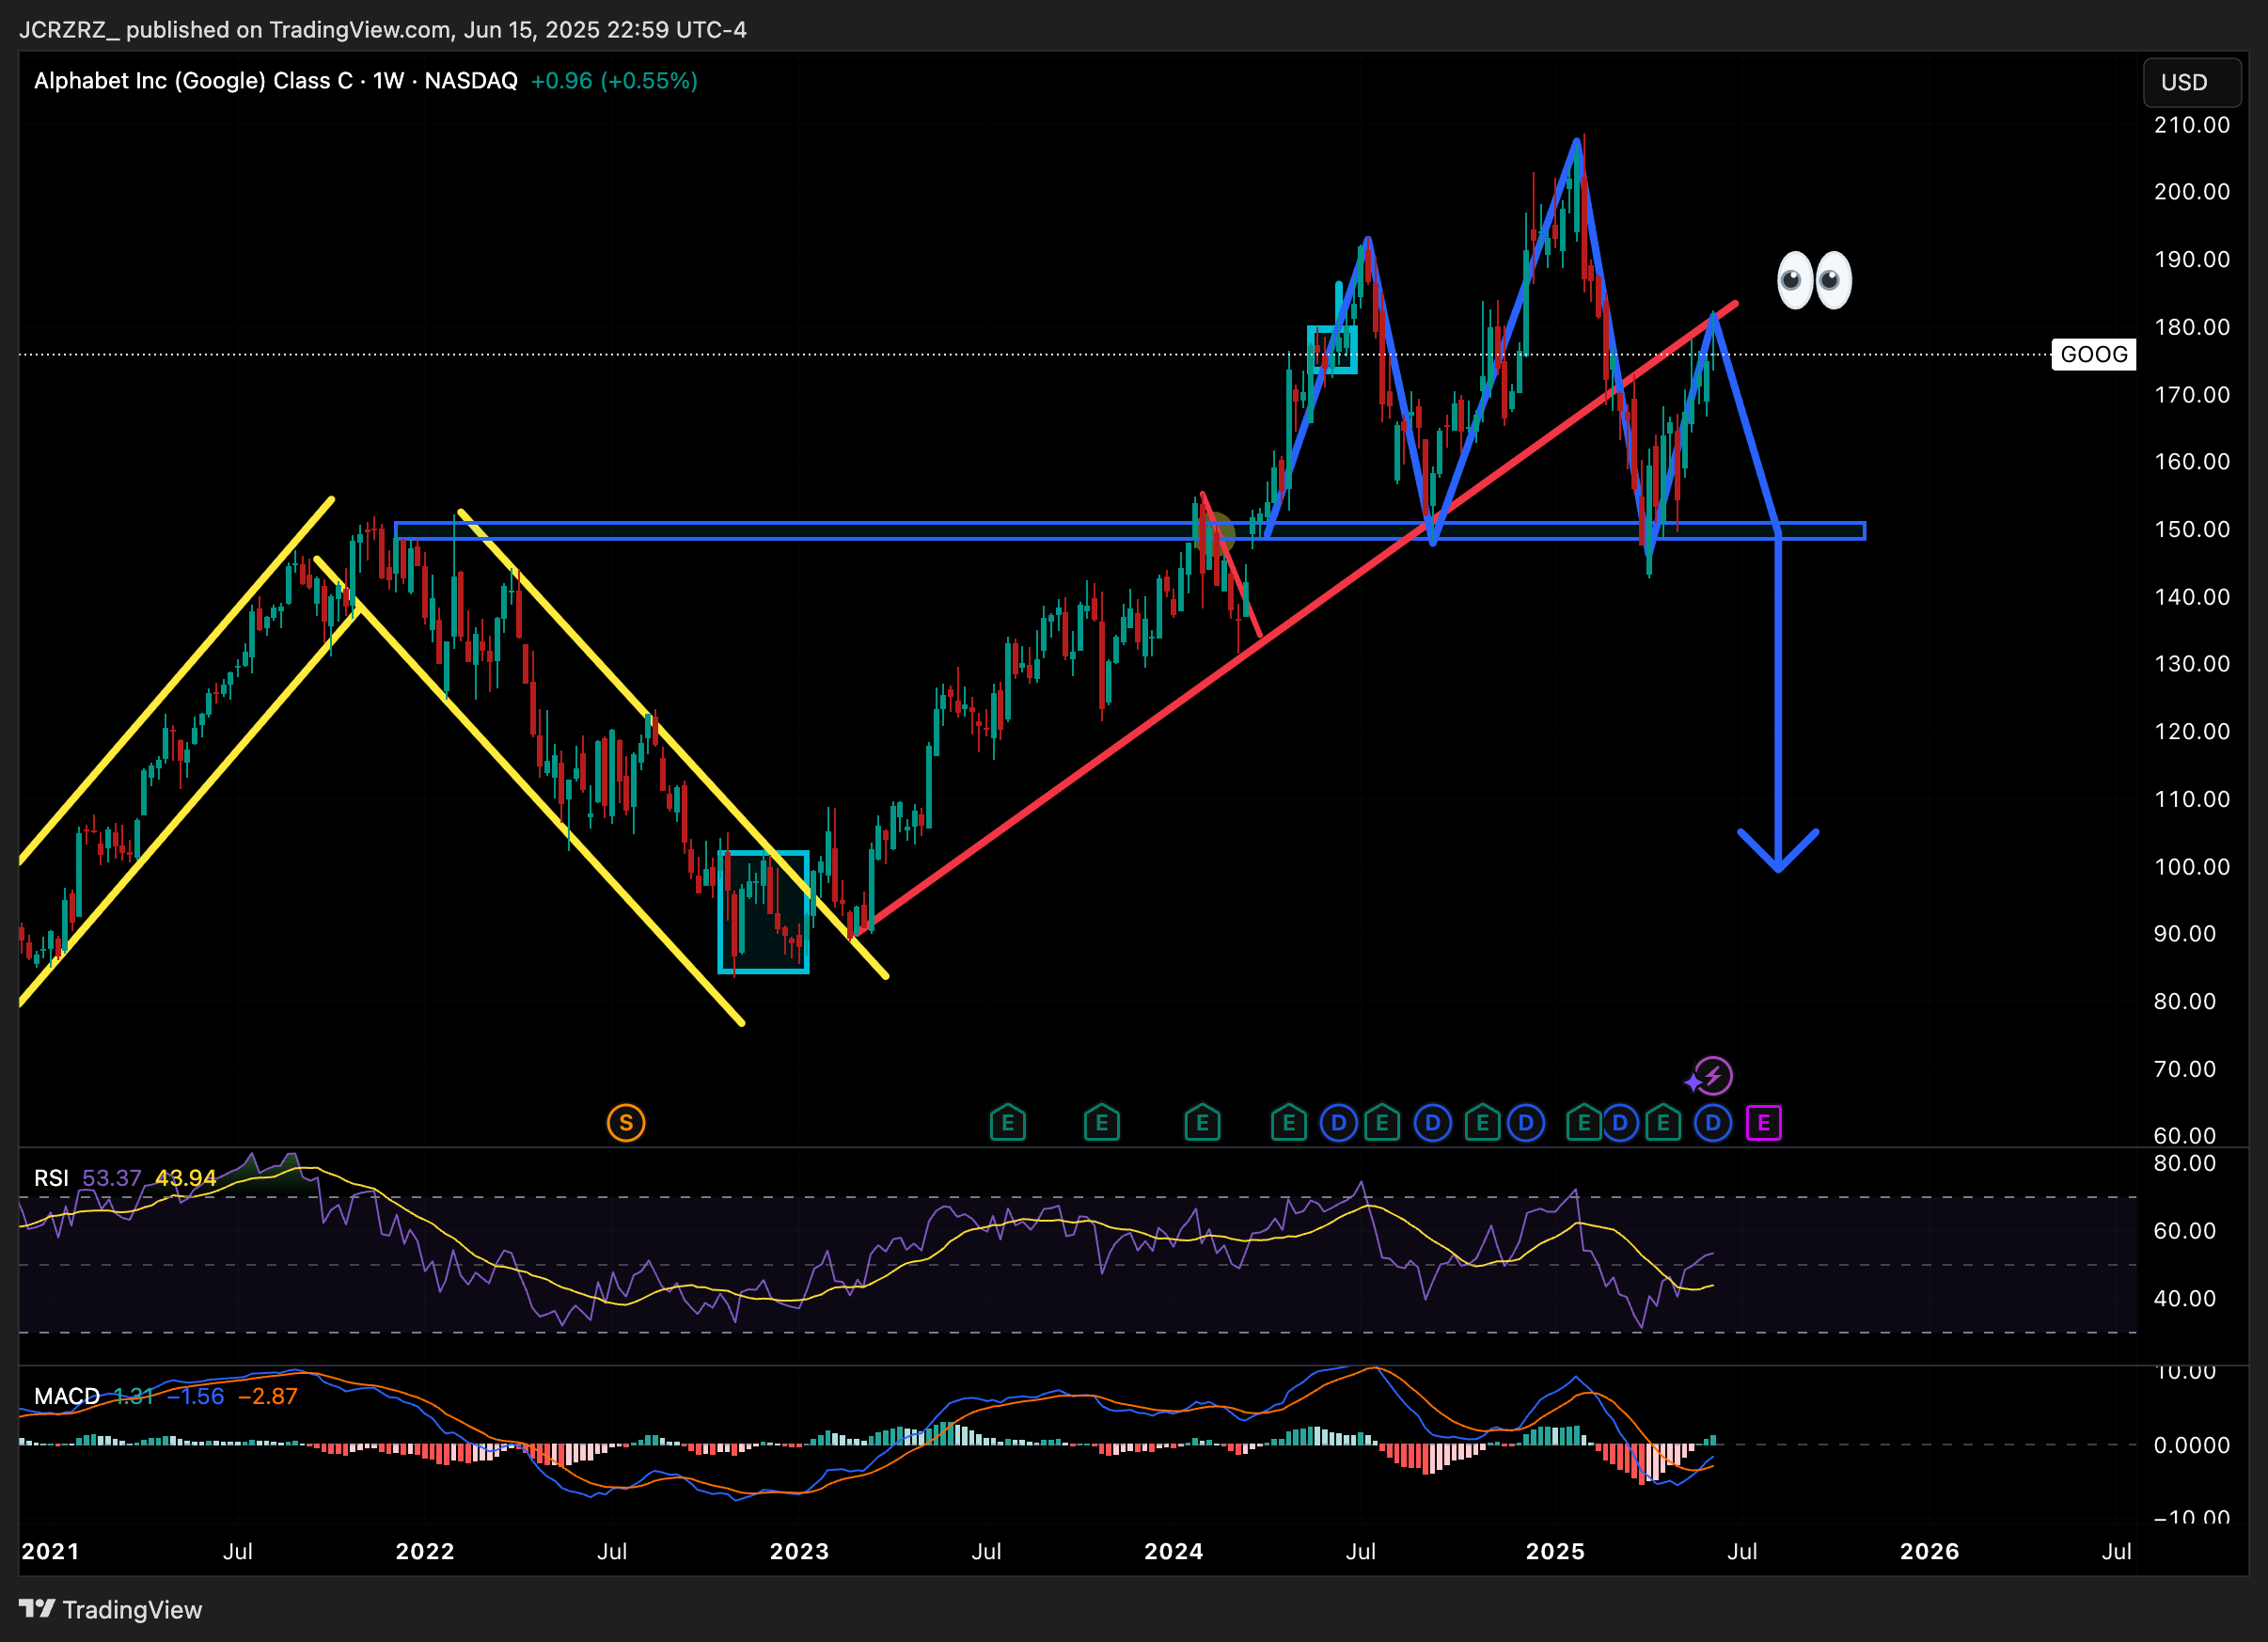
Task: Click the 70.00 price axis label
Action: 2185,1069
